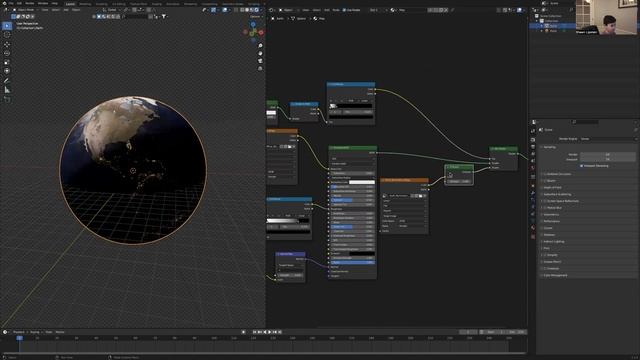Click the Alpha slider in Principled BSDF

click(353, 262)
